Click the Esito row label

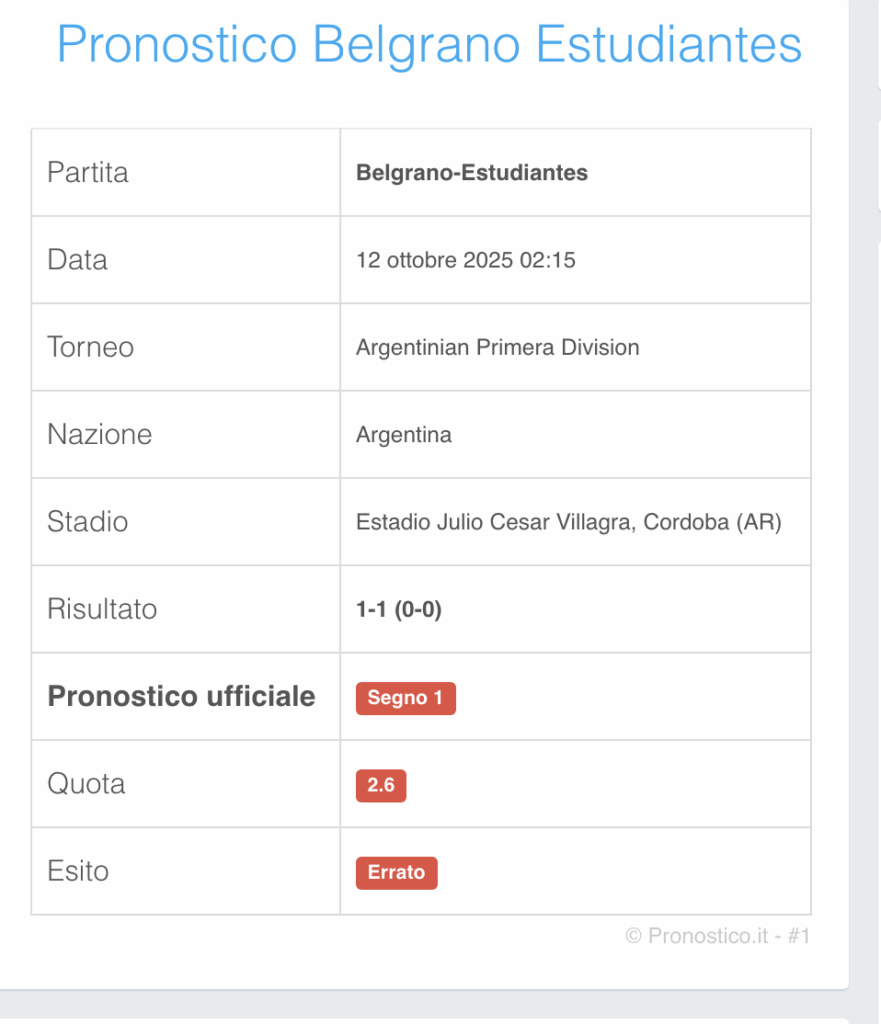point(78,871)
